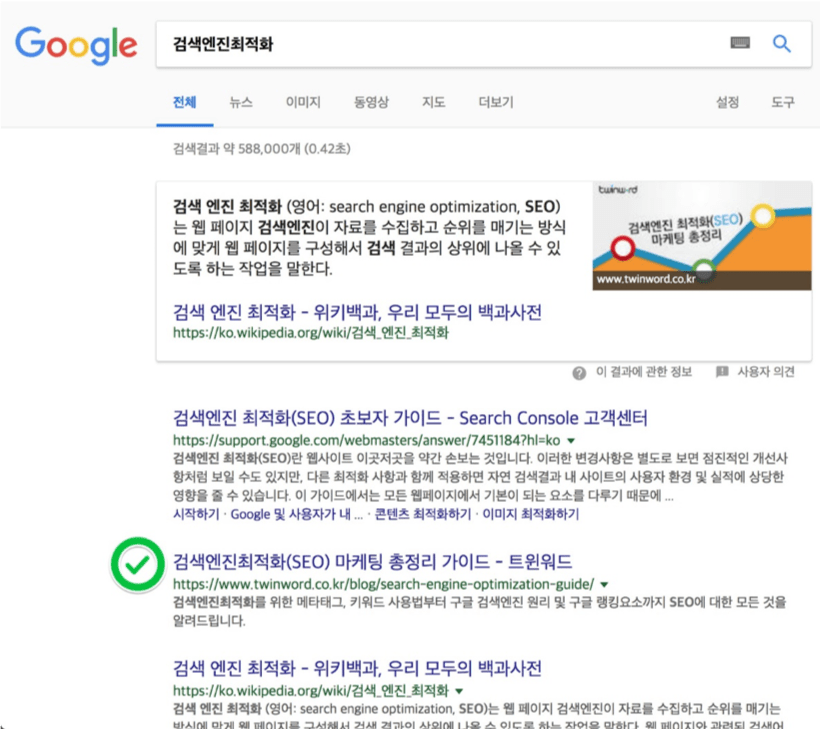Click the magnifying glass to search
Viewport: 820px width, 729px height.
tap(781, 44)
